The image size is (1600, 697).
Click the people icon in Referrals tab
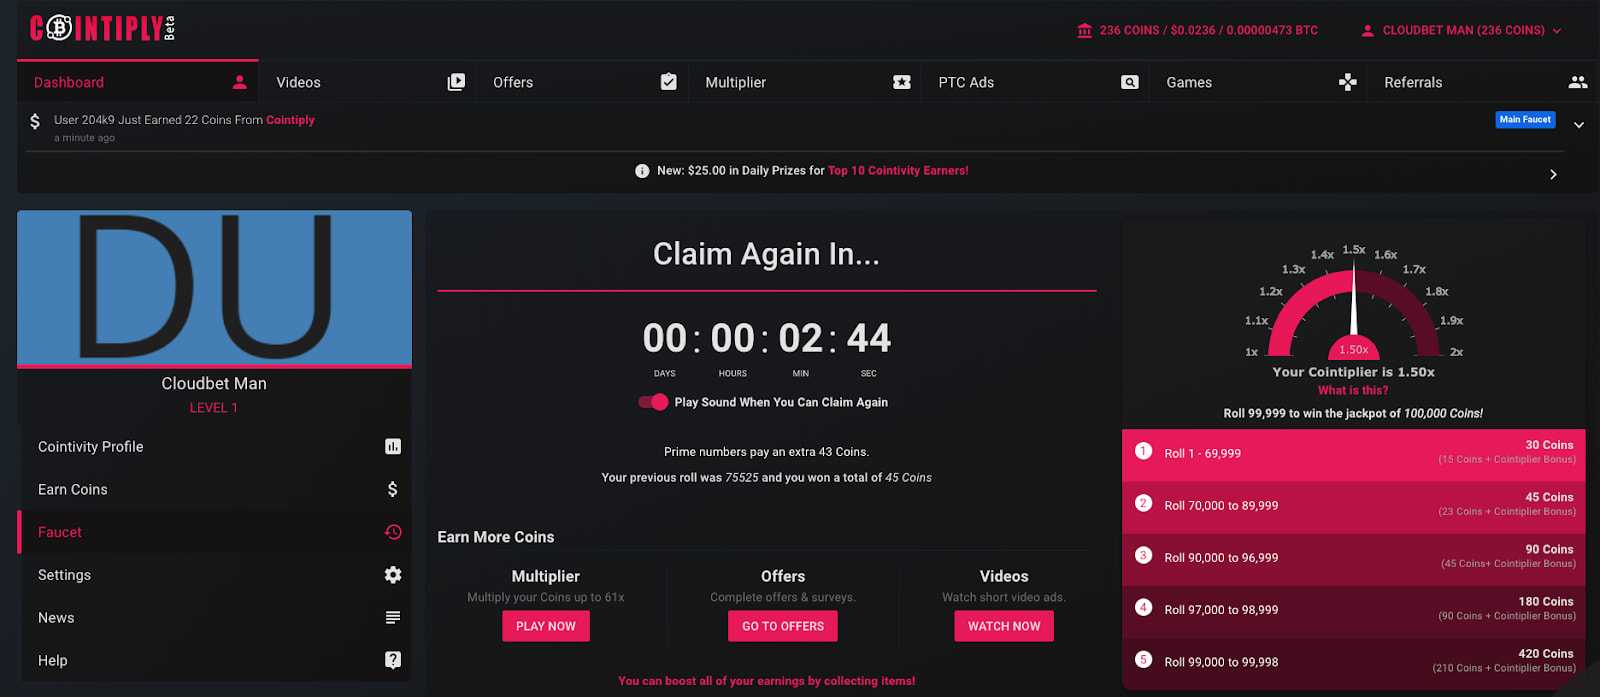1578,82
